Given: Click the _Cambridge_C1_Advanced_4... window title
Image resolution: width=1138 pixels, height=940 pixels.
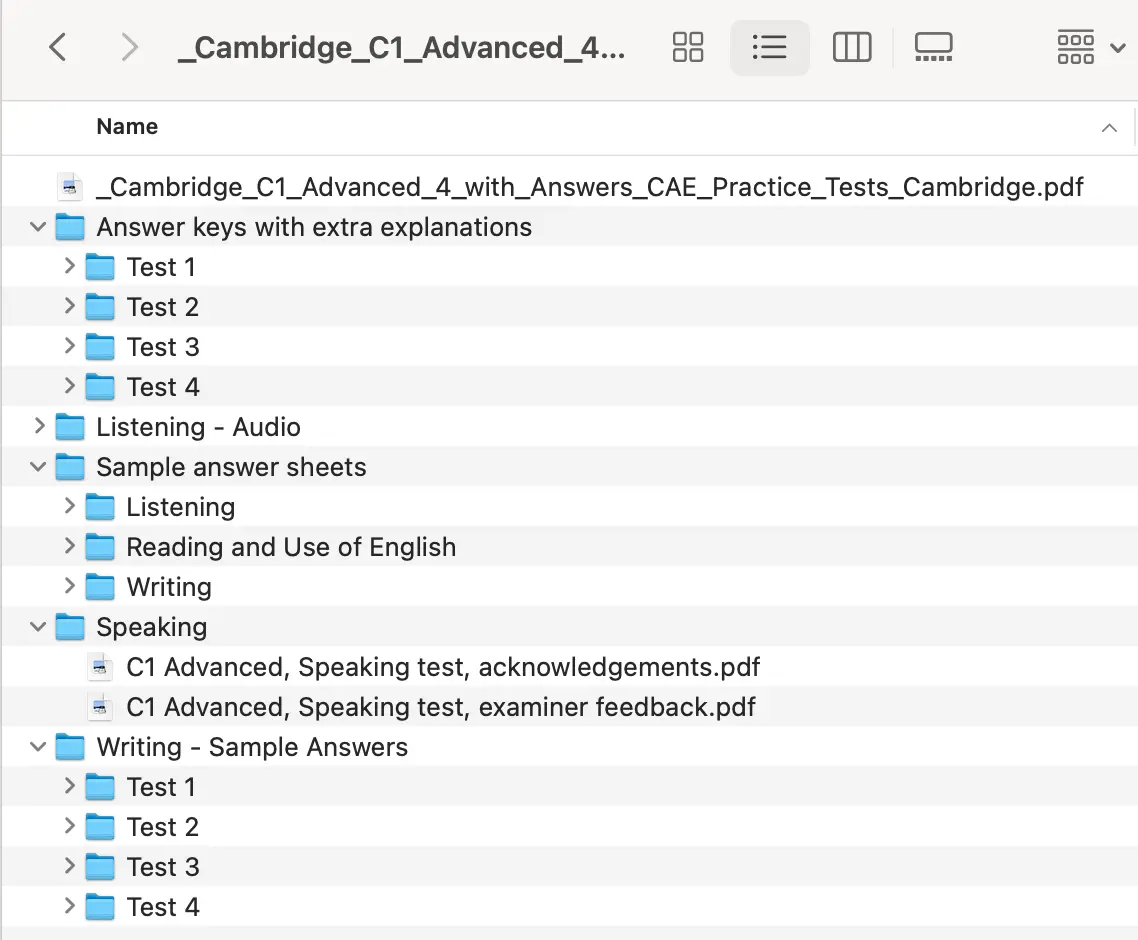Looking at the screenshot, I should 401,48.
